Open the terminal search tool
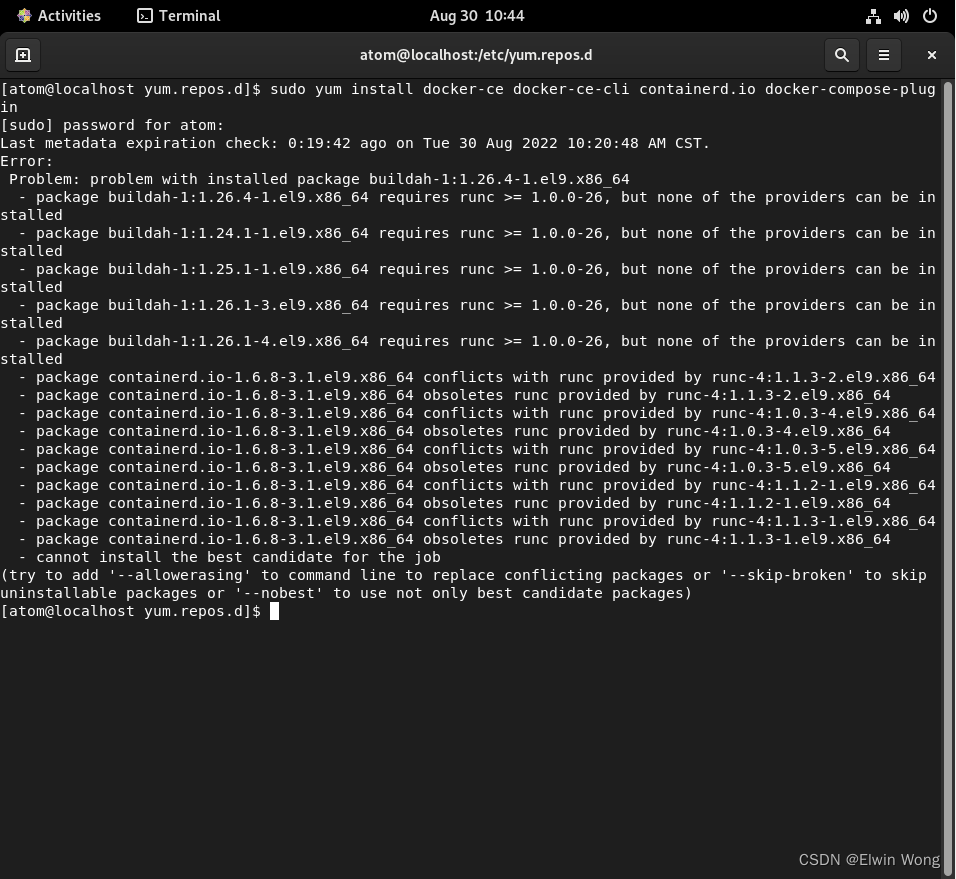The height and width of the screenshot is (879, 956). (x=841, y=55)
